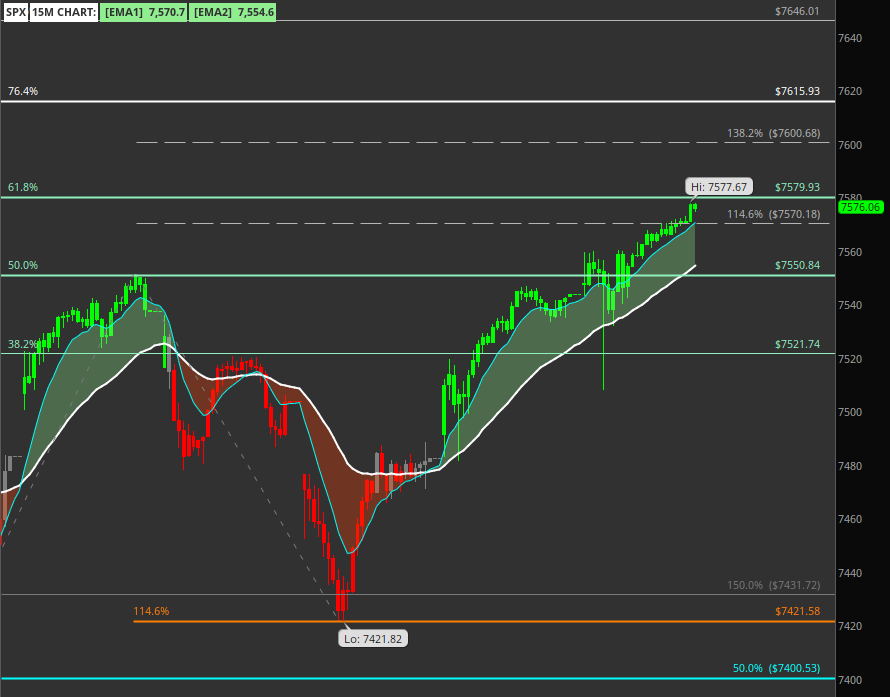890x697 pixels.
Task: Click the 76.4% Fibonacci label
Action: click(x=23, y=91)
